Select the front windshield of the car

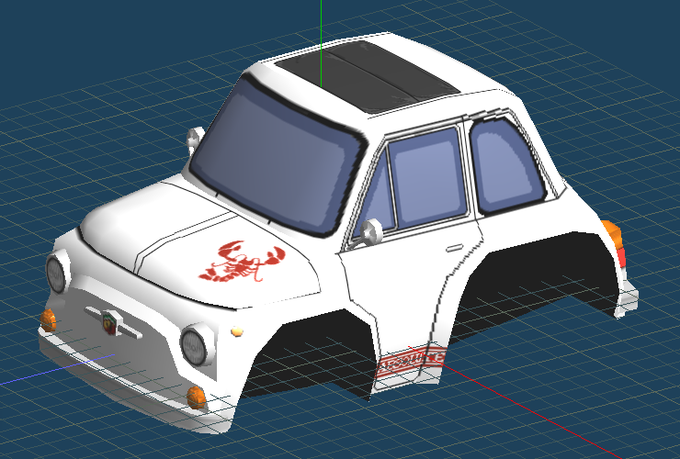[x=278, y=157]
